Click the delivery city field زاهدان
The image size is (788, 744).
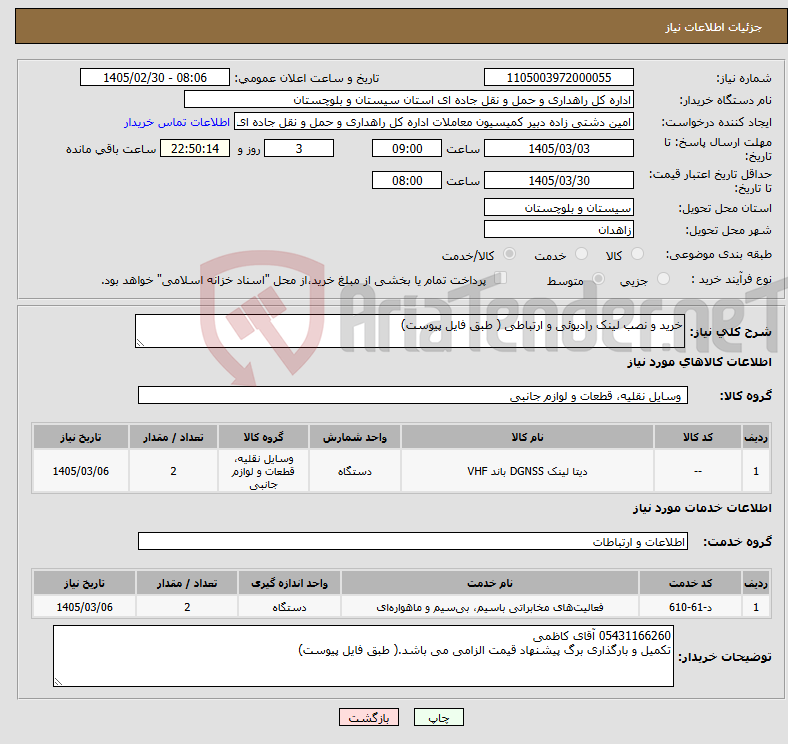[x=558, y=229]
